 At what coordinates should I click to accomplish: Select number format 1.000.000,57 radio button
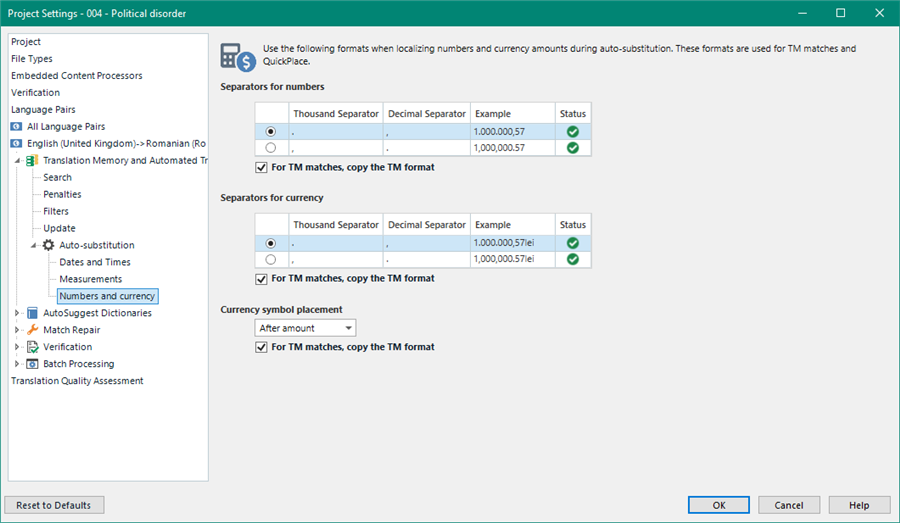click(271, 131)
